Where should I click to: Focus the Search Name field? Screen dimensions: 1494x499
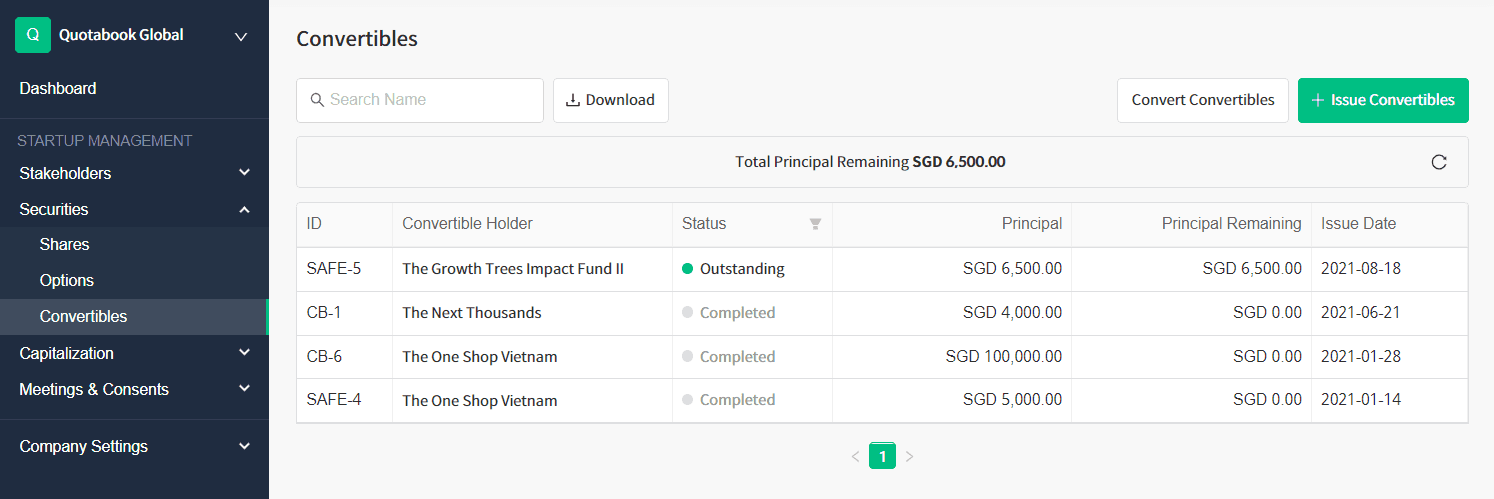point(432,100)
